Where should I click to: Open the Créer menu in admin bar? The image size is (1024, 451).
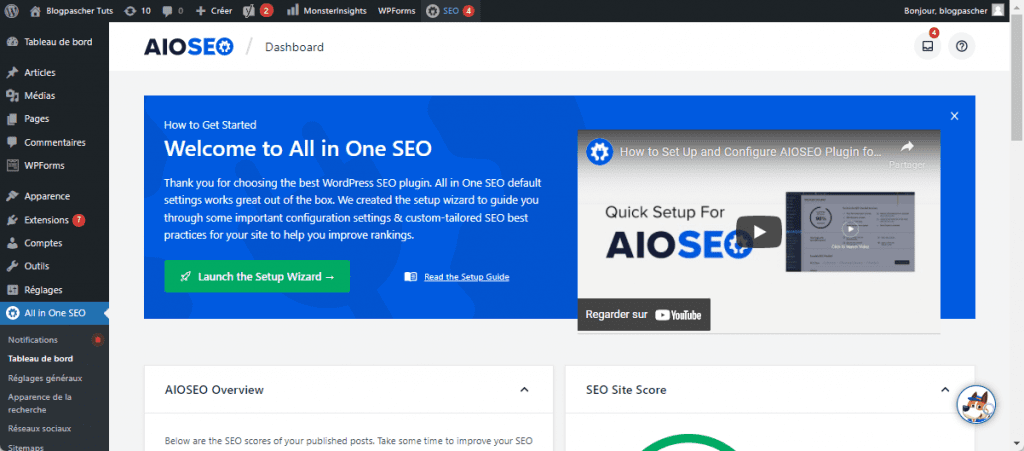coord(214,10)
